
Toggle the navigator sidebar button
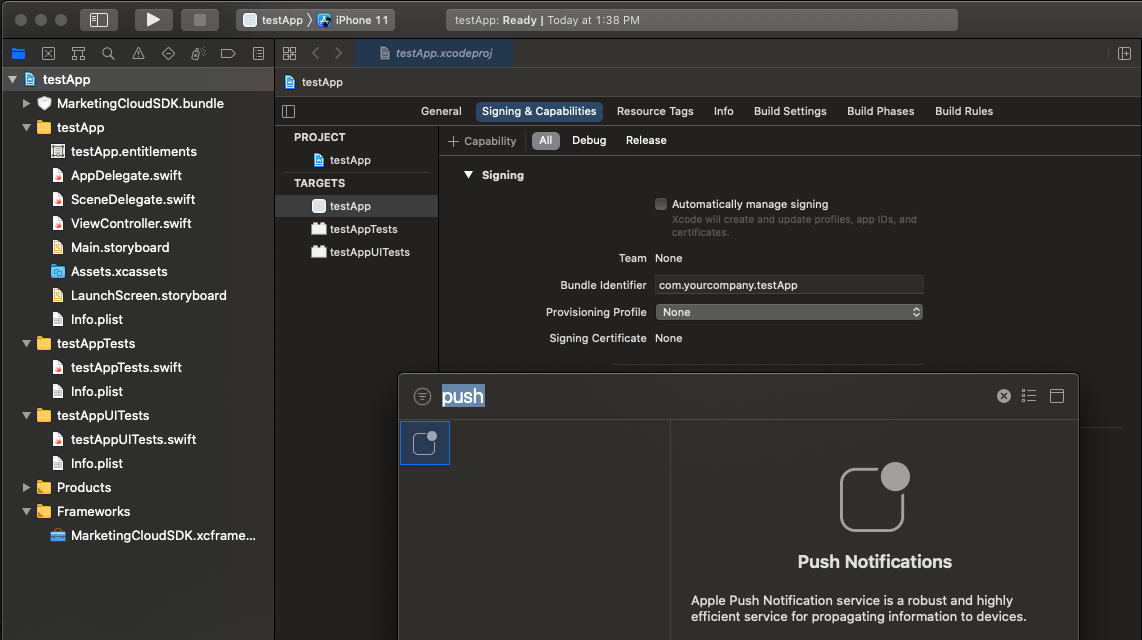[x=99, y=20]
